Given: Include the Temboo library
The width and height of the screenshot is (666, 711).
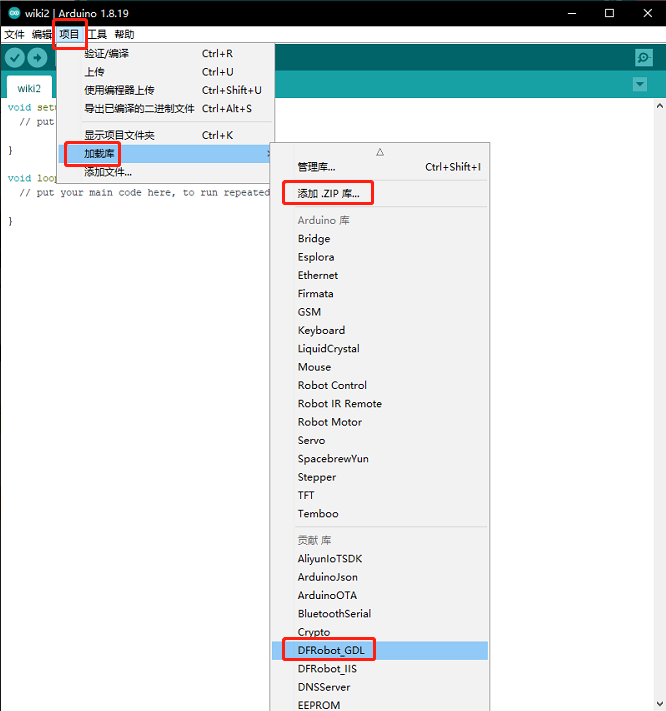Looking at the screenshot, I should point(380,514).
